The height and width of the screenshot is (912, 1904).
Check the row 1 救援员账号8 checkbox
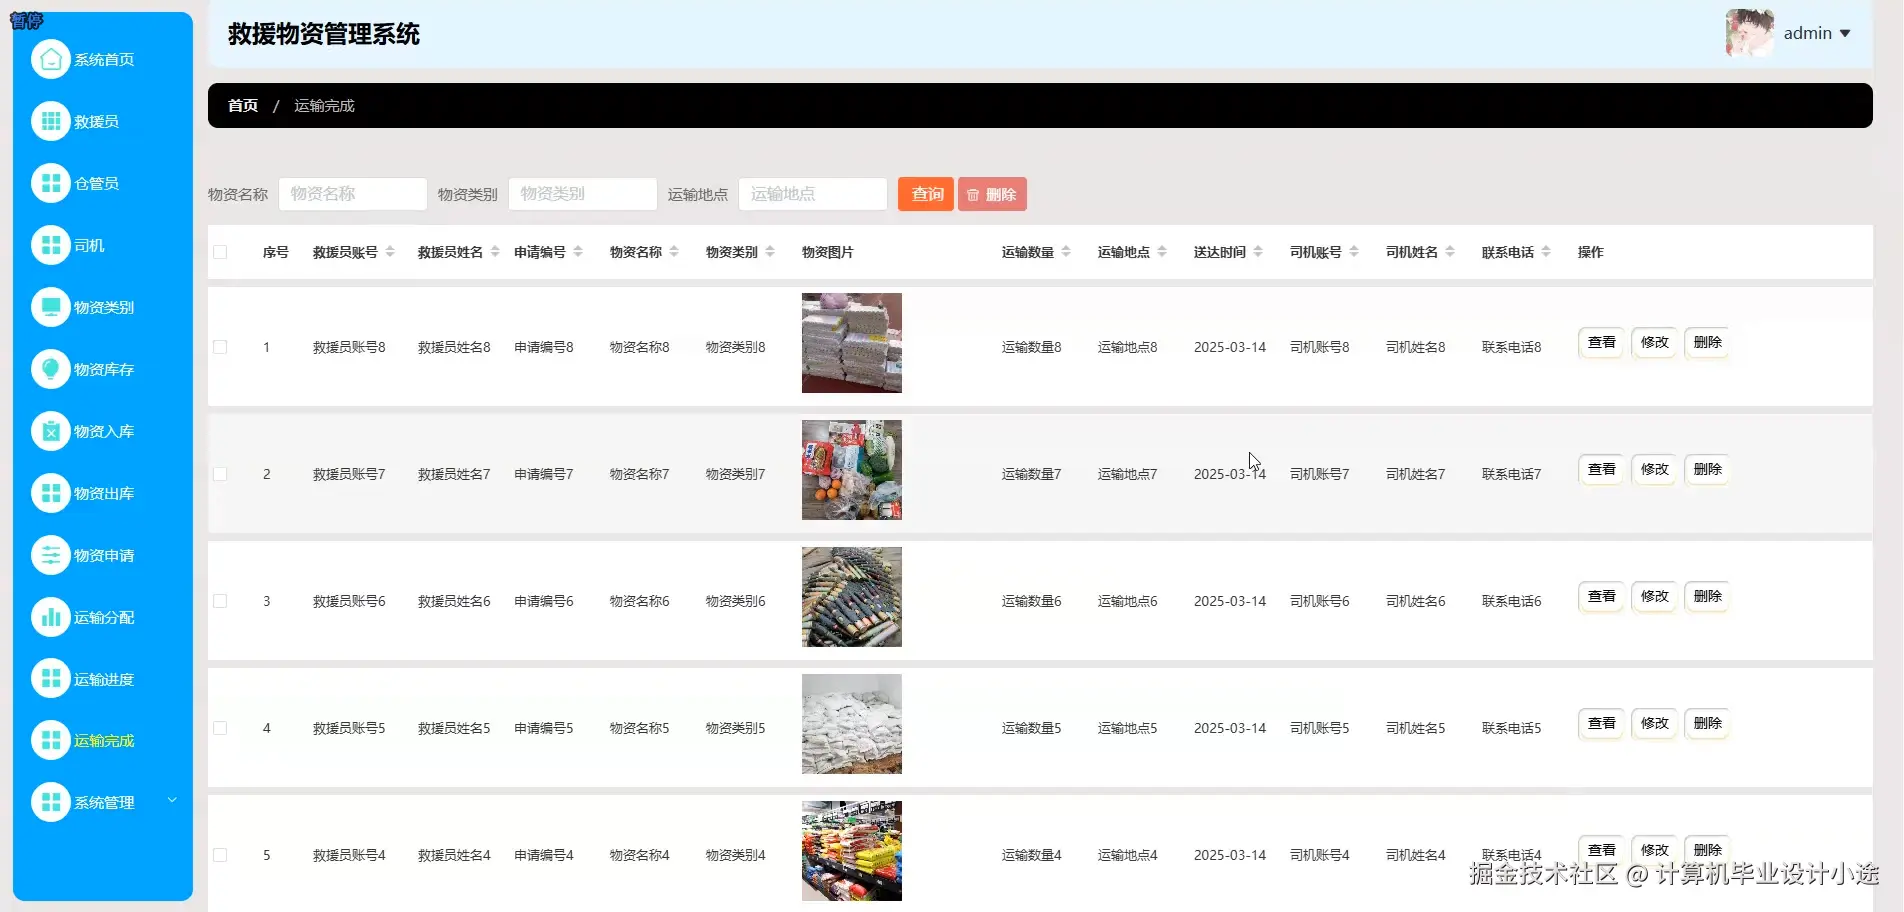coord(220,347)
